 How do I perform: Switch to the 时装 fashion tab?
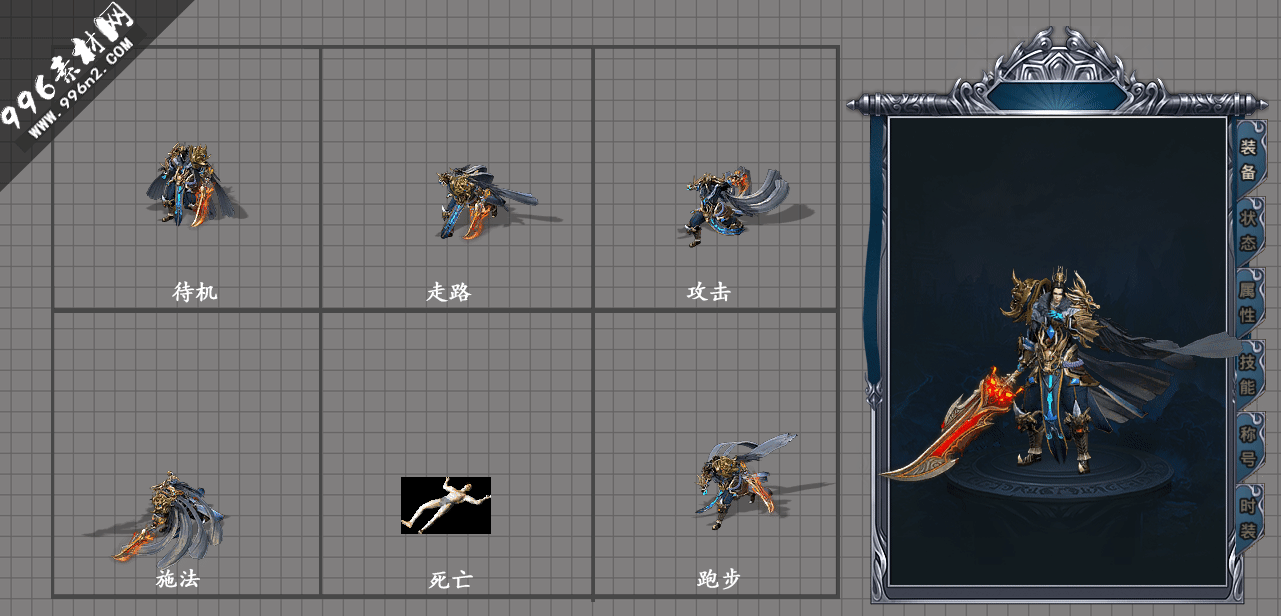[1248, 517]
